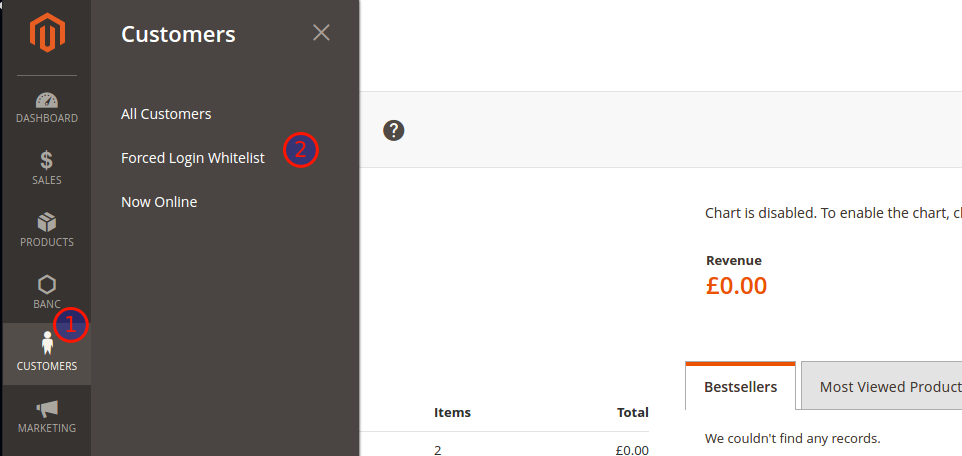Open the Dashboard from the sidebar
Image resolution: width=962 pixels, height=456 pixels.
(x=46, y=108)
